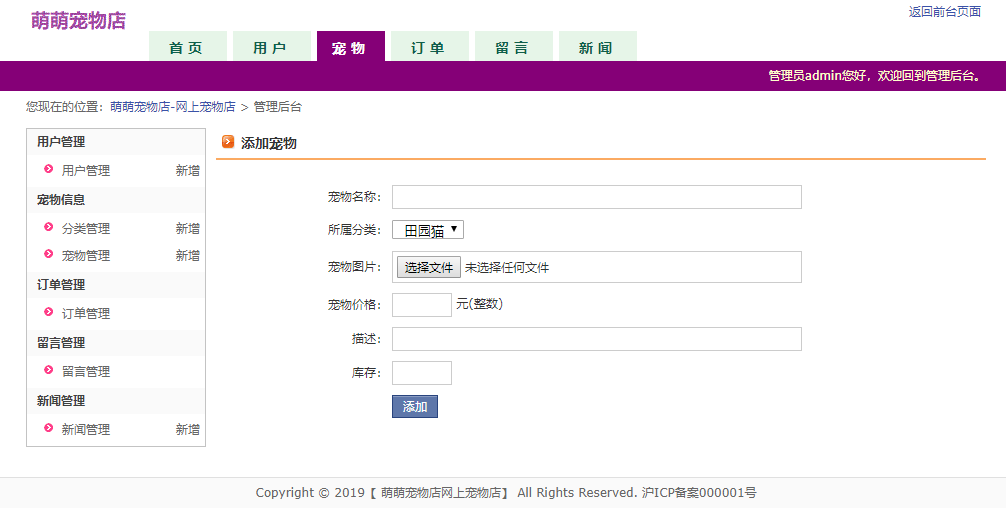Image resolution: width=1006 pixels, height=519 pixels.
Task: Click the pink bullet icon next to 用户管理
Action: coord(49,169)
